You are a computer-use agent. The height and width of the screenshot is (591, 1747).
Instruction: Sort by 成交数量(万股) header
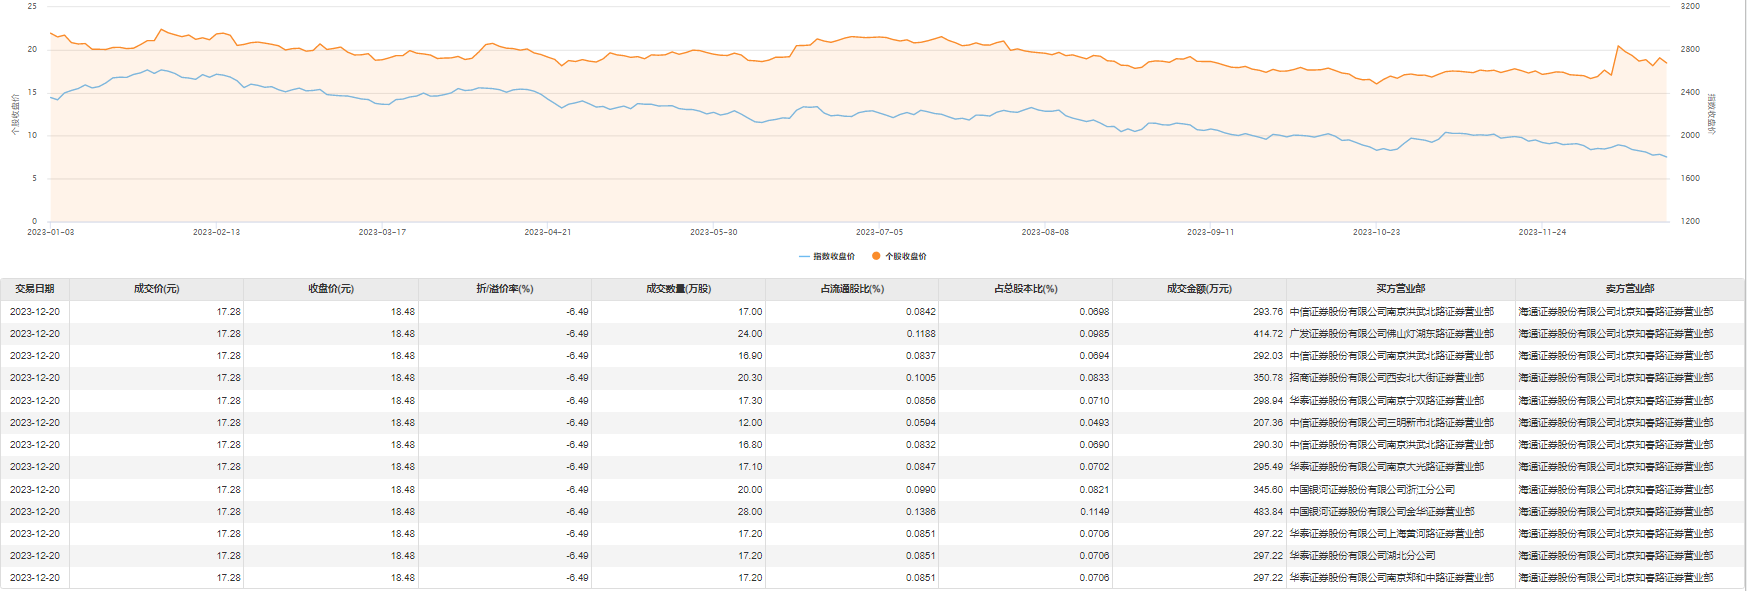tap(679, 289)
